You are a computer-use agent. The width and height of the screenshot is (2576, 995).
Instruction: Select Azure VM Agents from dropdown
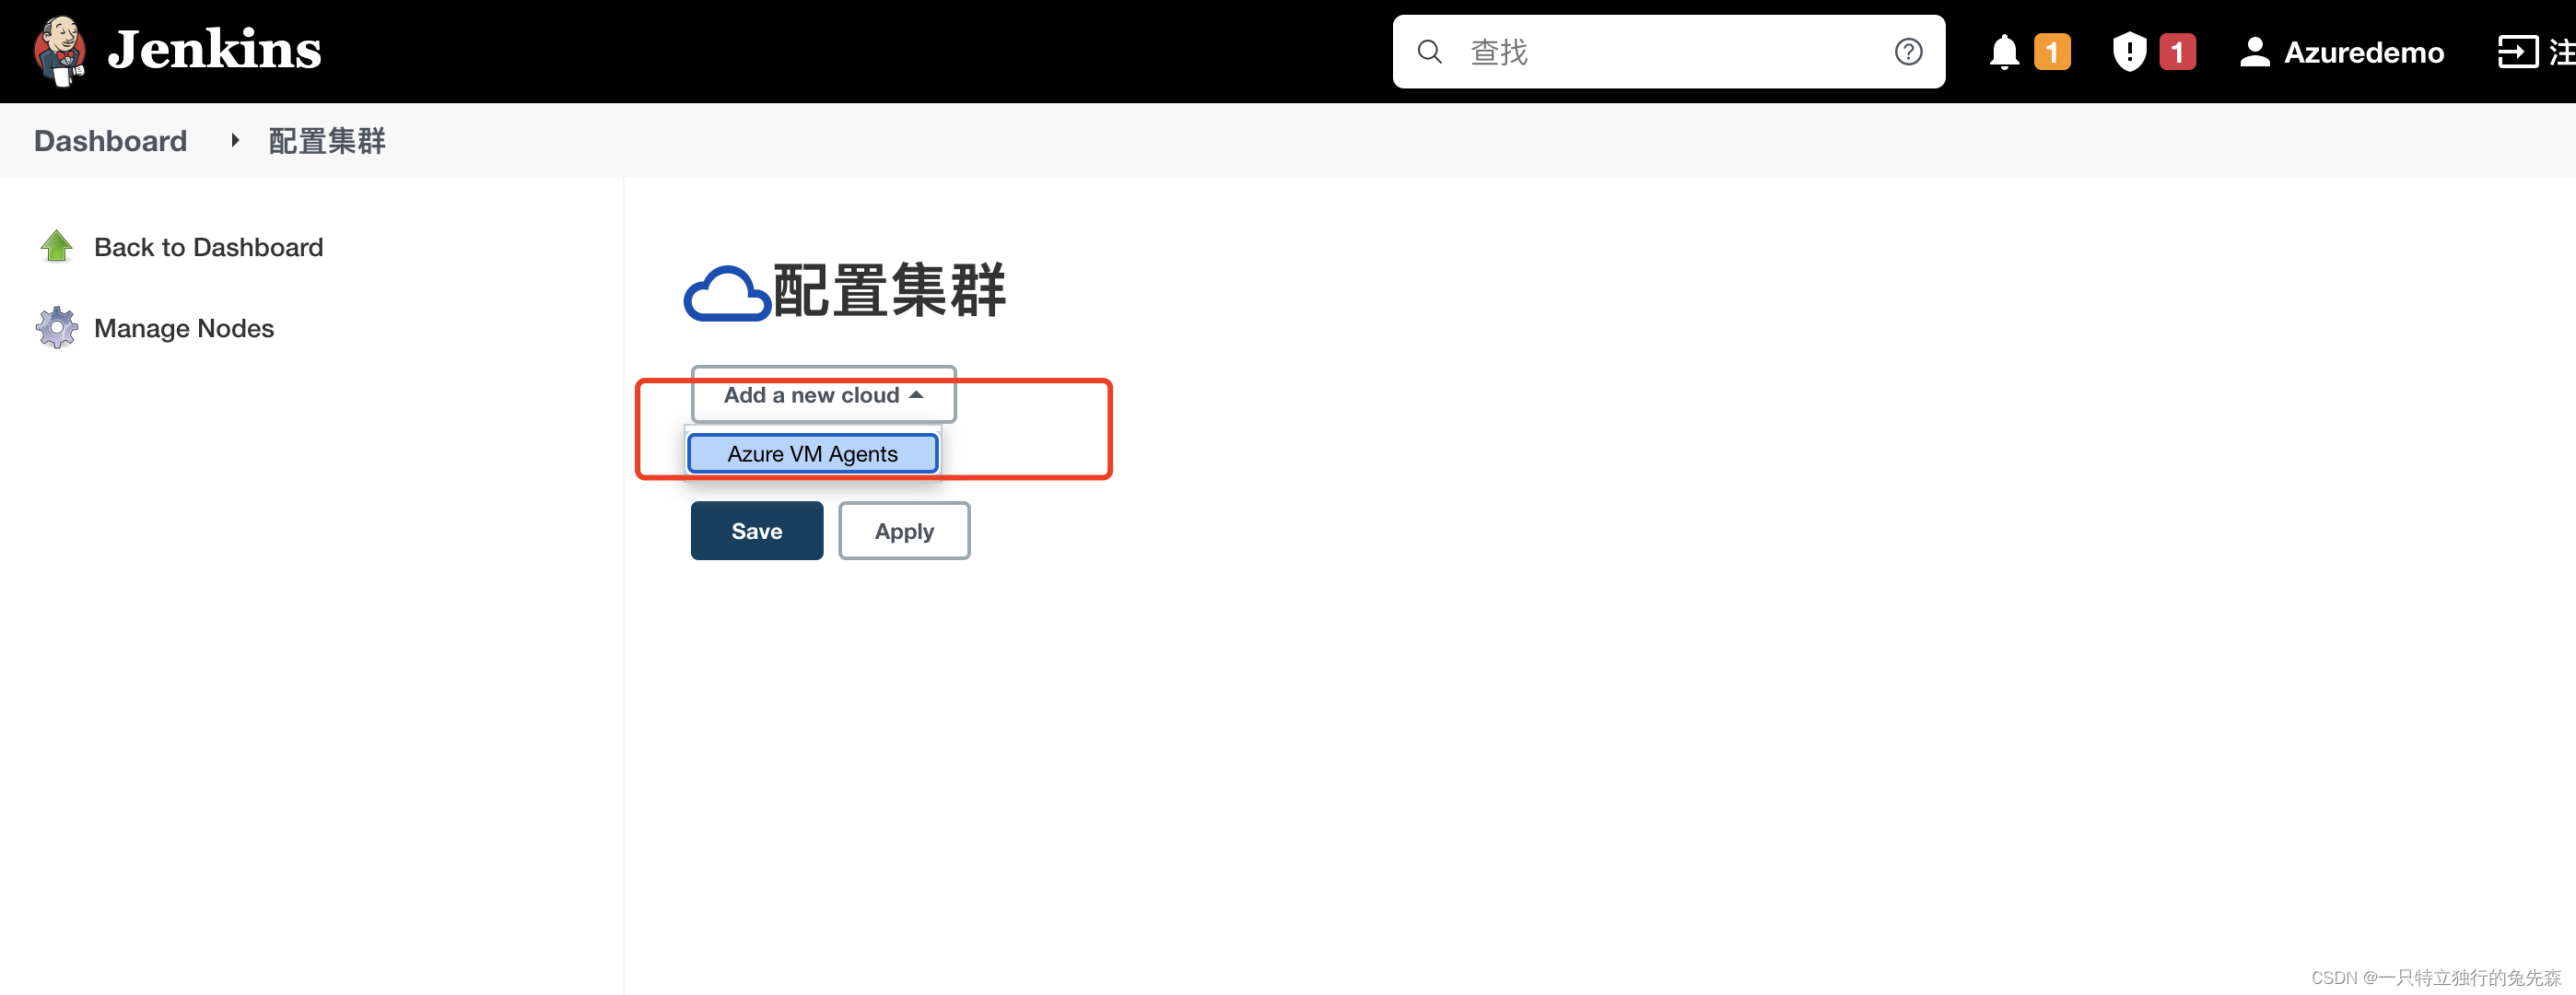(x=812, y=453)
